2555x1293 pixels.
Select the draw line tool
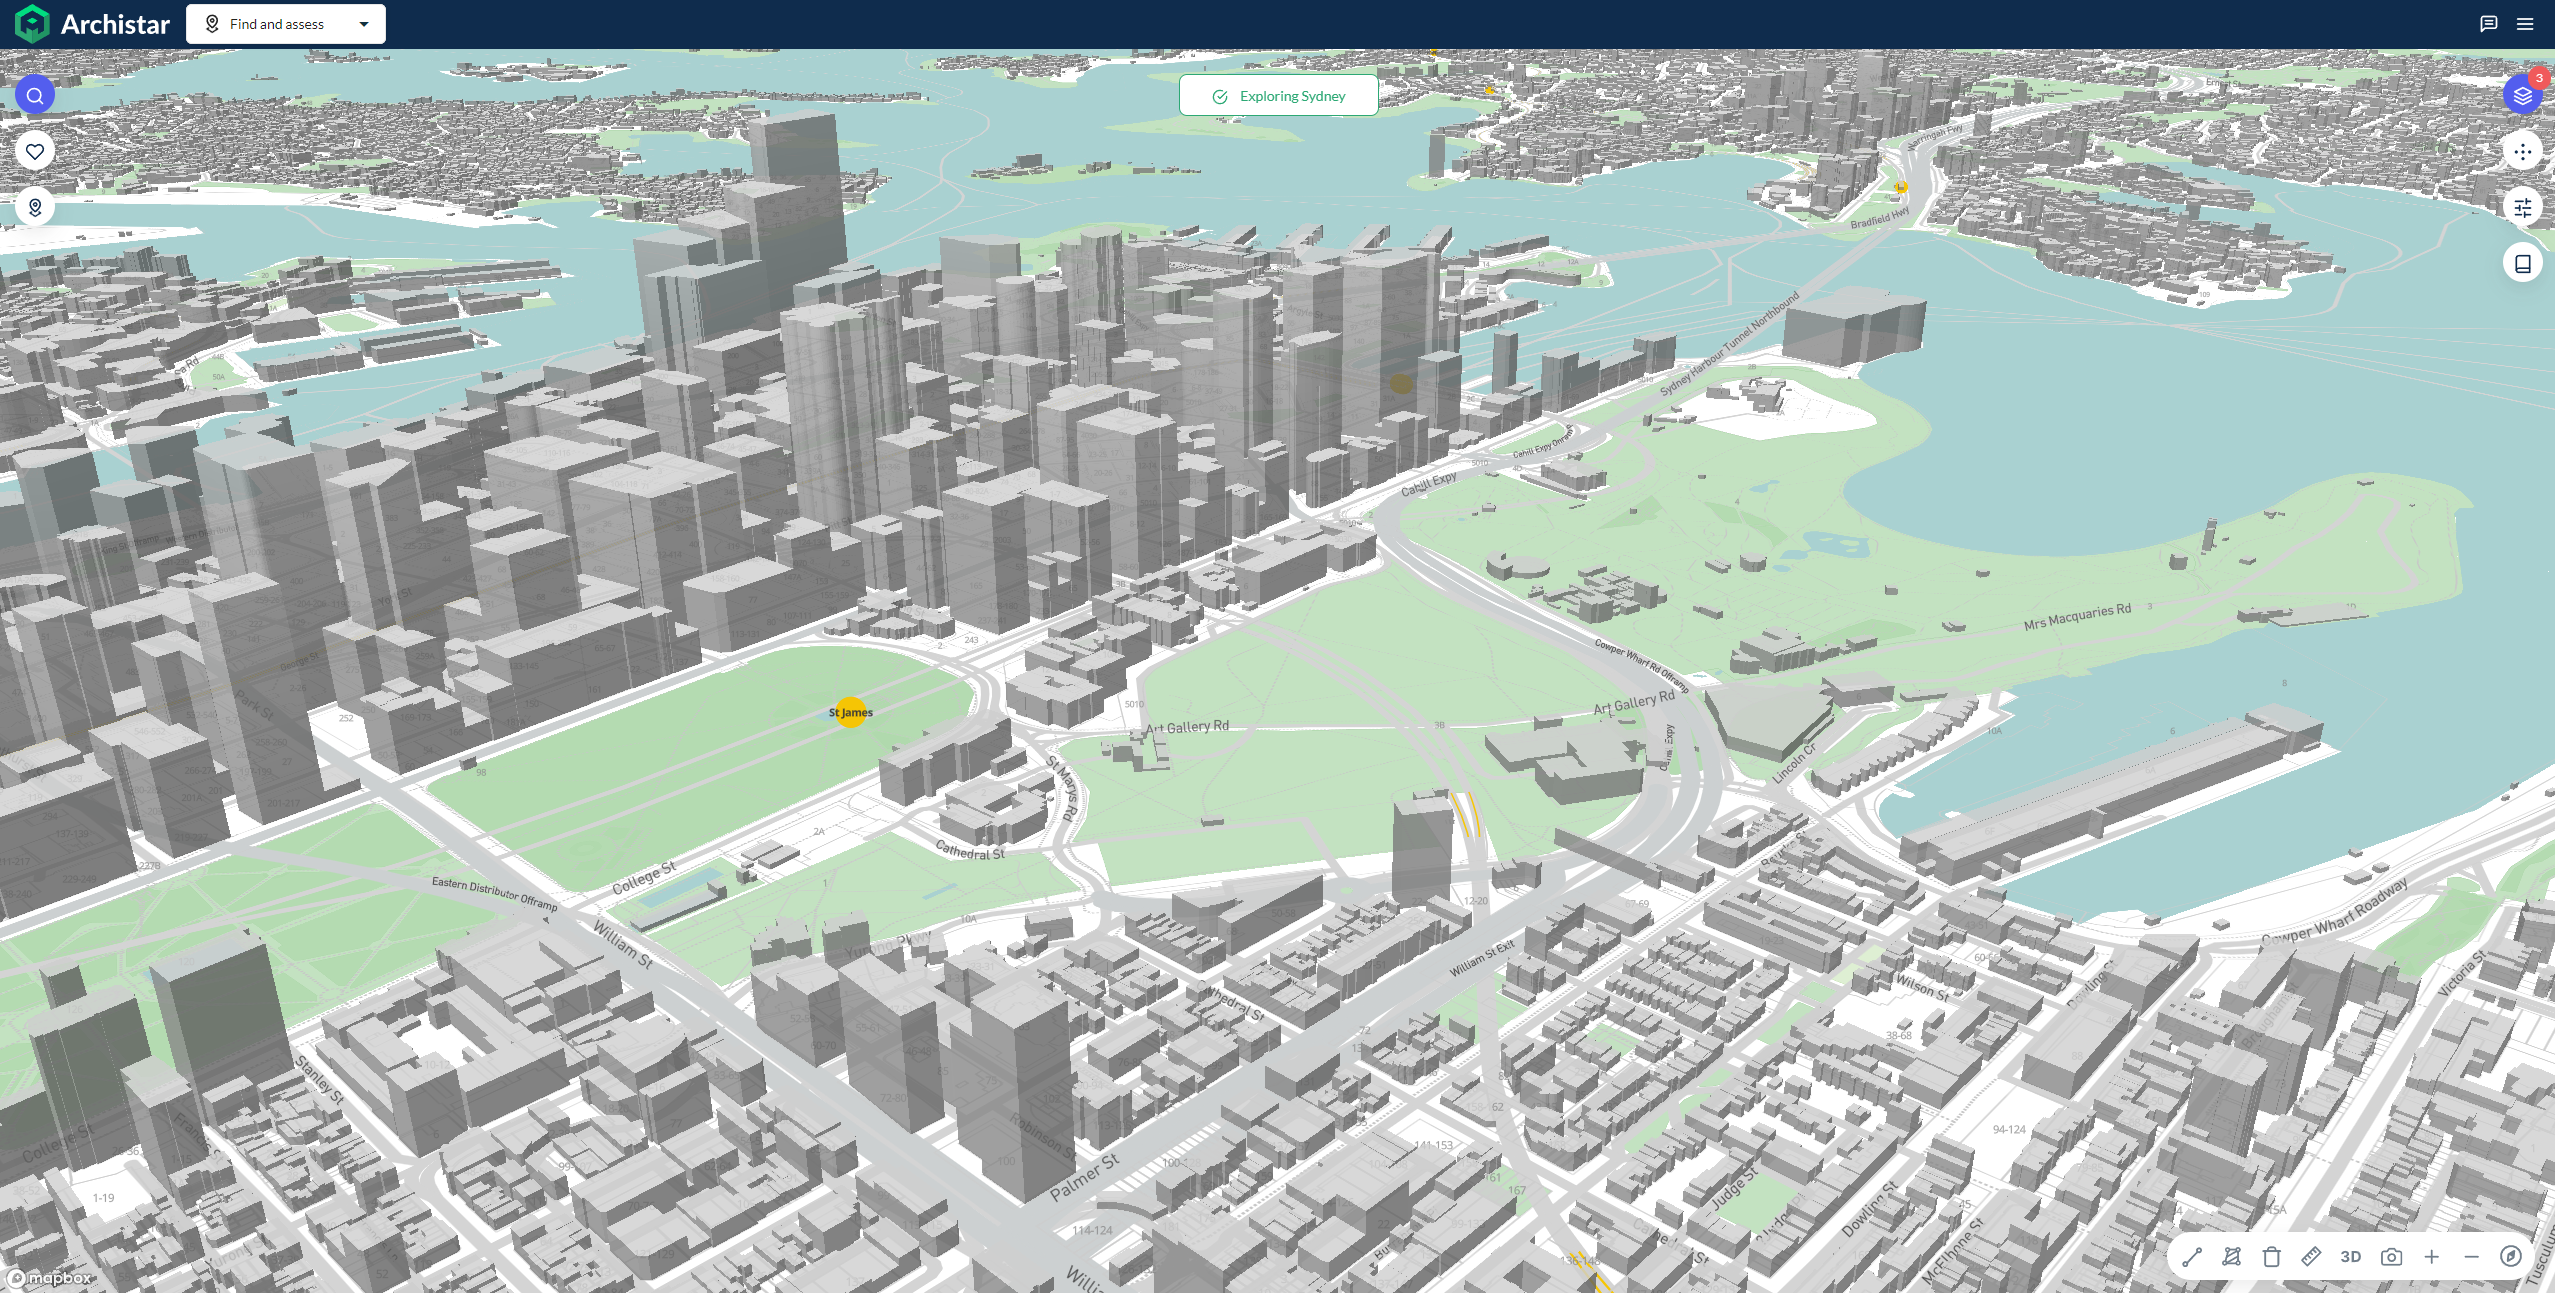click(2192, 1257)
